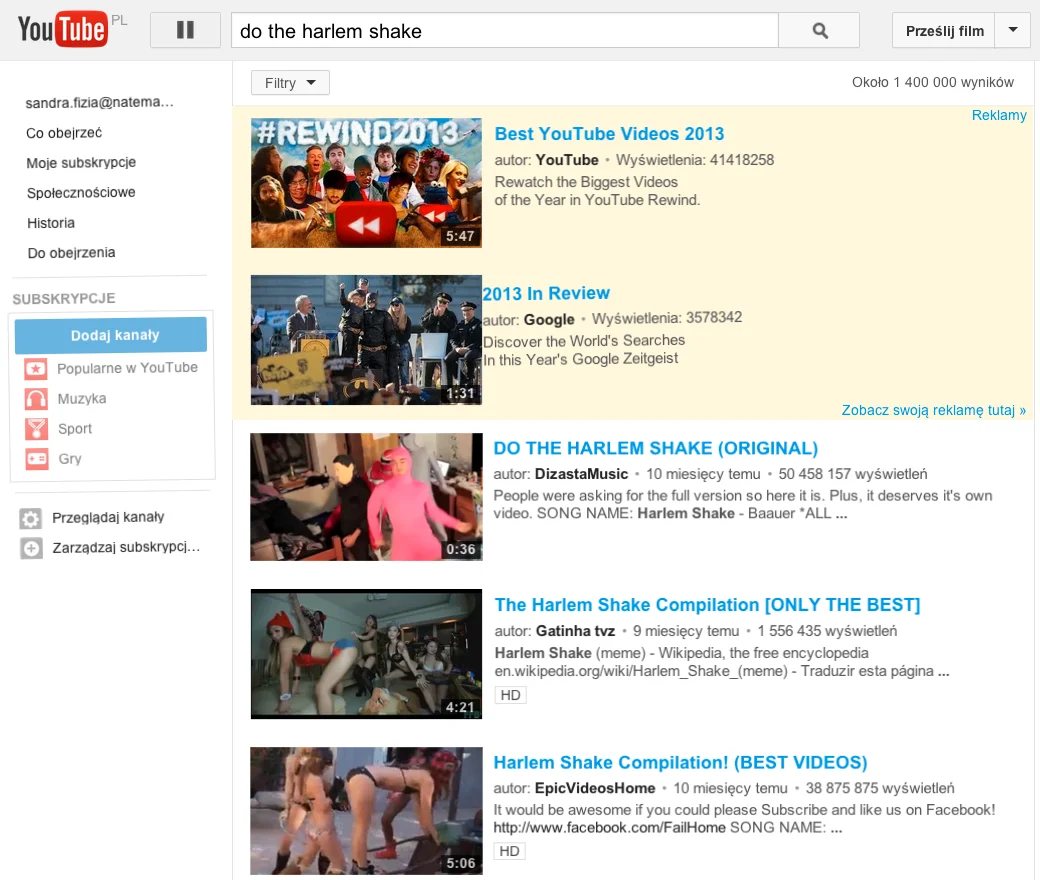Click Zobacz swoją reklamę tutaj link
This screenshot has height=880, width=1040.
(933, 410)
